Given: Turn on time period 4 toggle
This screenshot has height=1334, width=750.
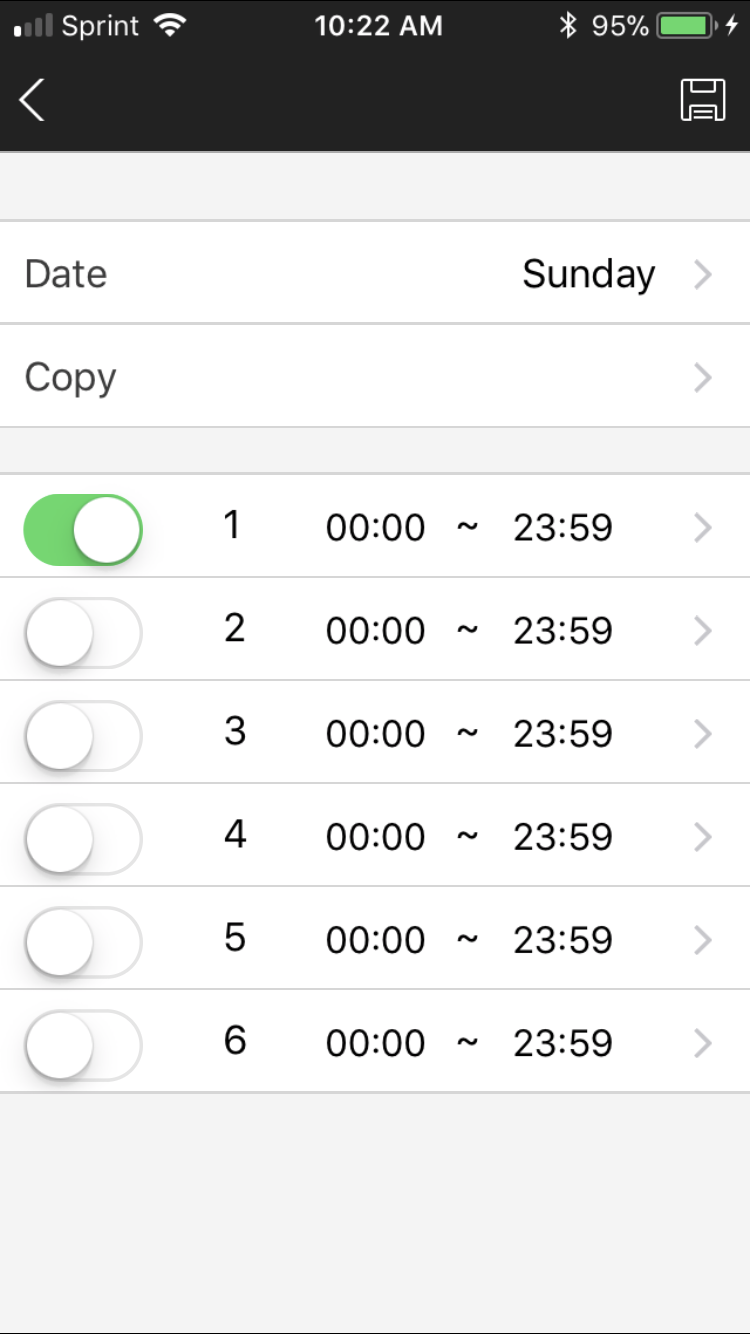Looking at the screenshot, I should click(83, 838).
